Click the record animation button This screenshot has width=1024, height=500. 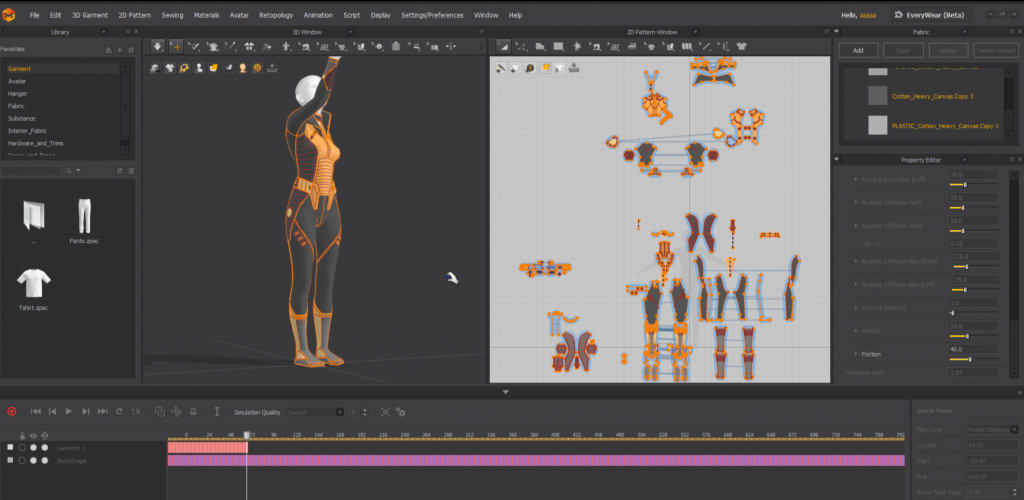12,411
